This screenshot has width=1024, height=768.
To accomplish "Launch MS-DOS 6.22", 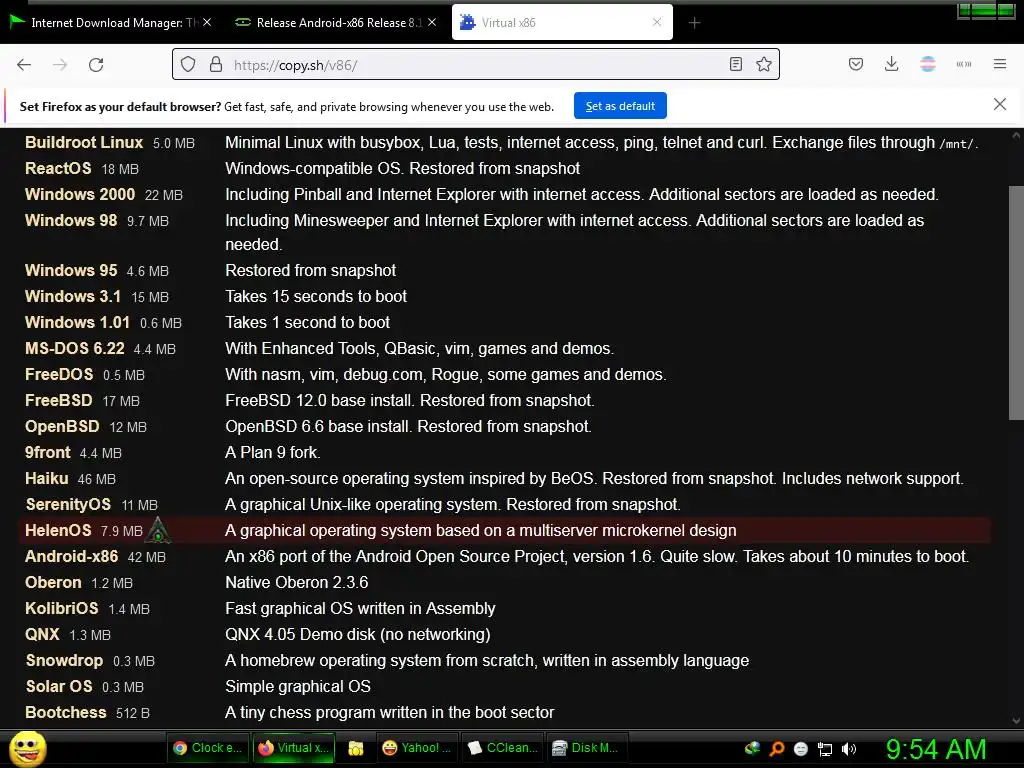I will point(74,349).
